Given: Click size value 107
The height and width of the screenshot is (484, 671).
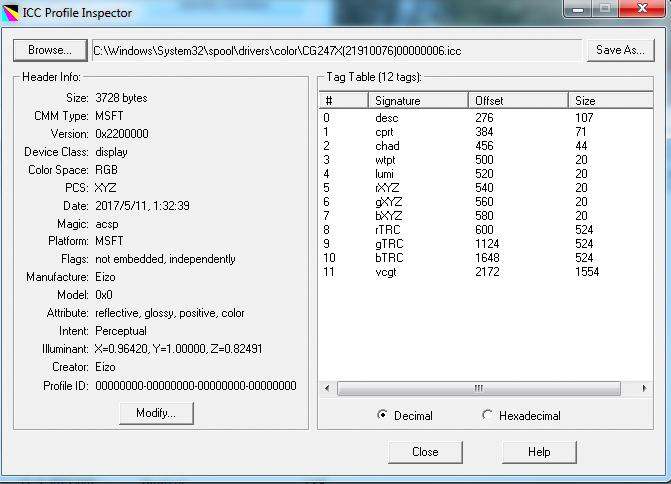Looking at the screenshot, I should tap(584, 118).
